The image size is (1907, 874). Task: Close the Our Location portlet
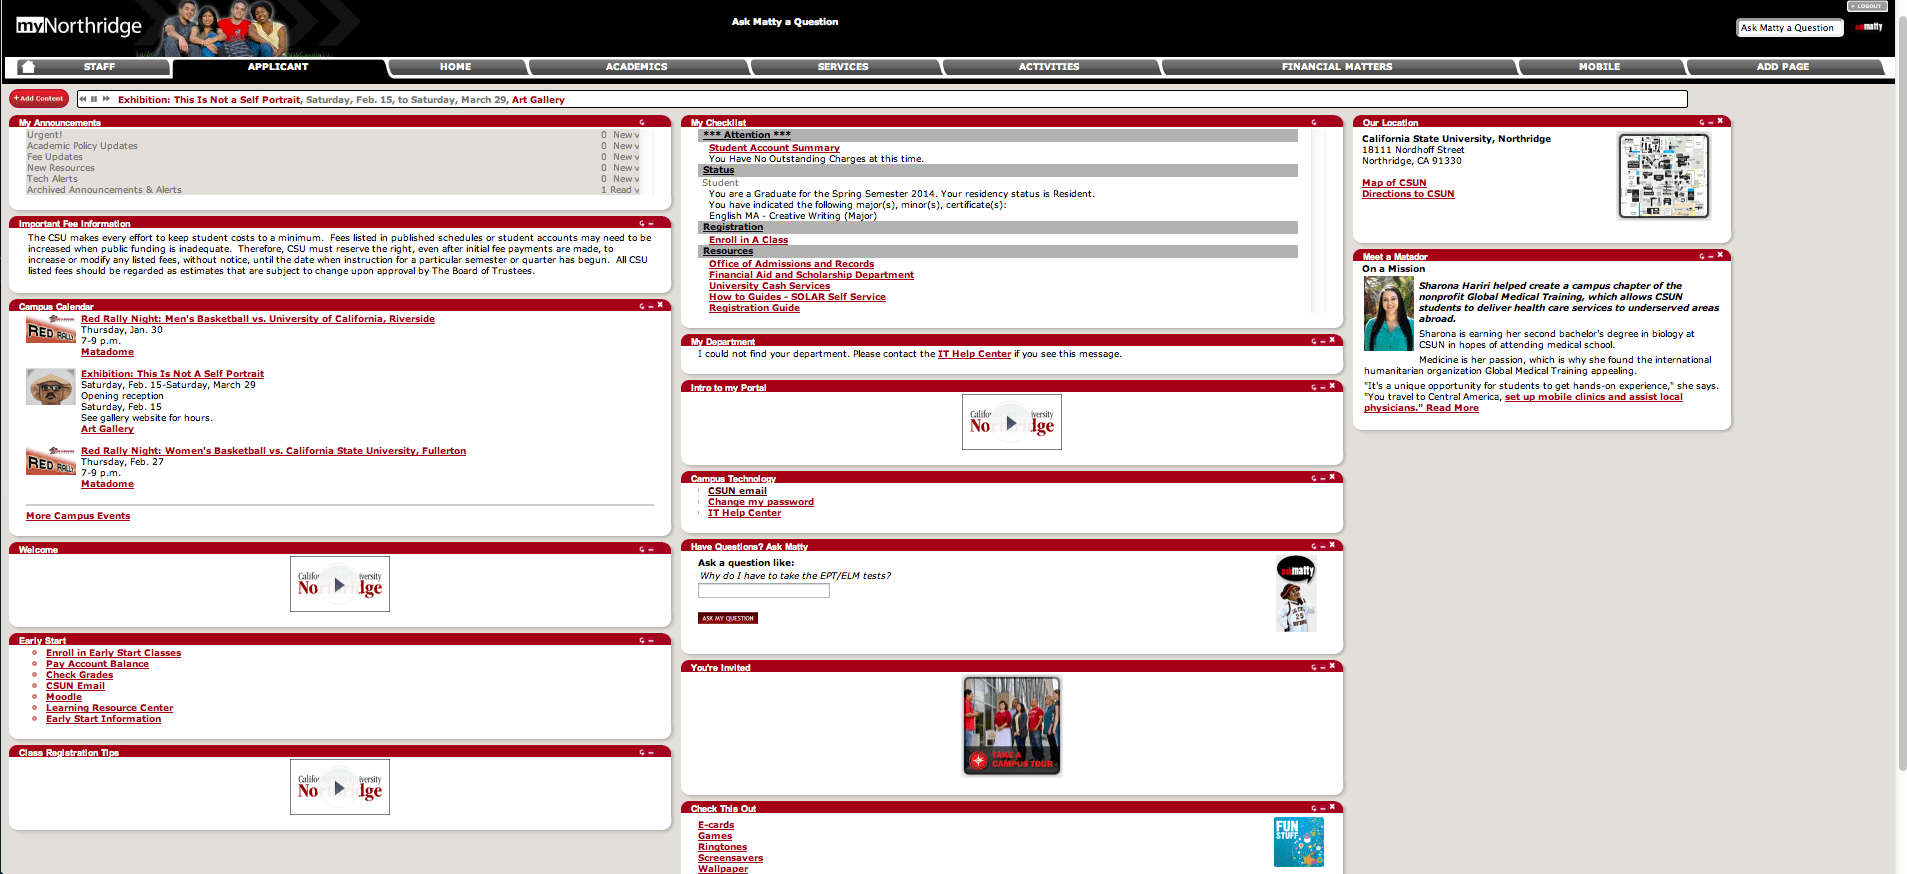pos(1720,122)
